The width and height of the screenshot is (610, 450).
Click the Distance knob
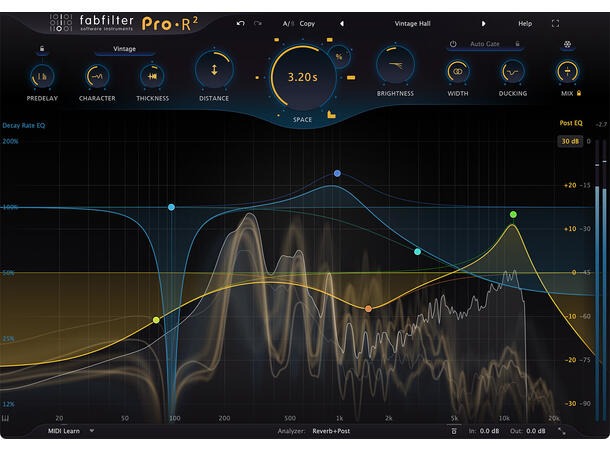(x=214, y=70)
